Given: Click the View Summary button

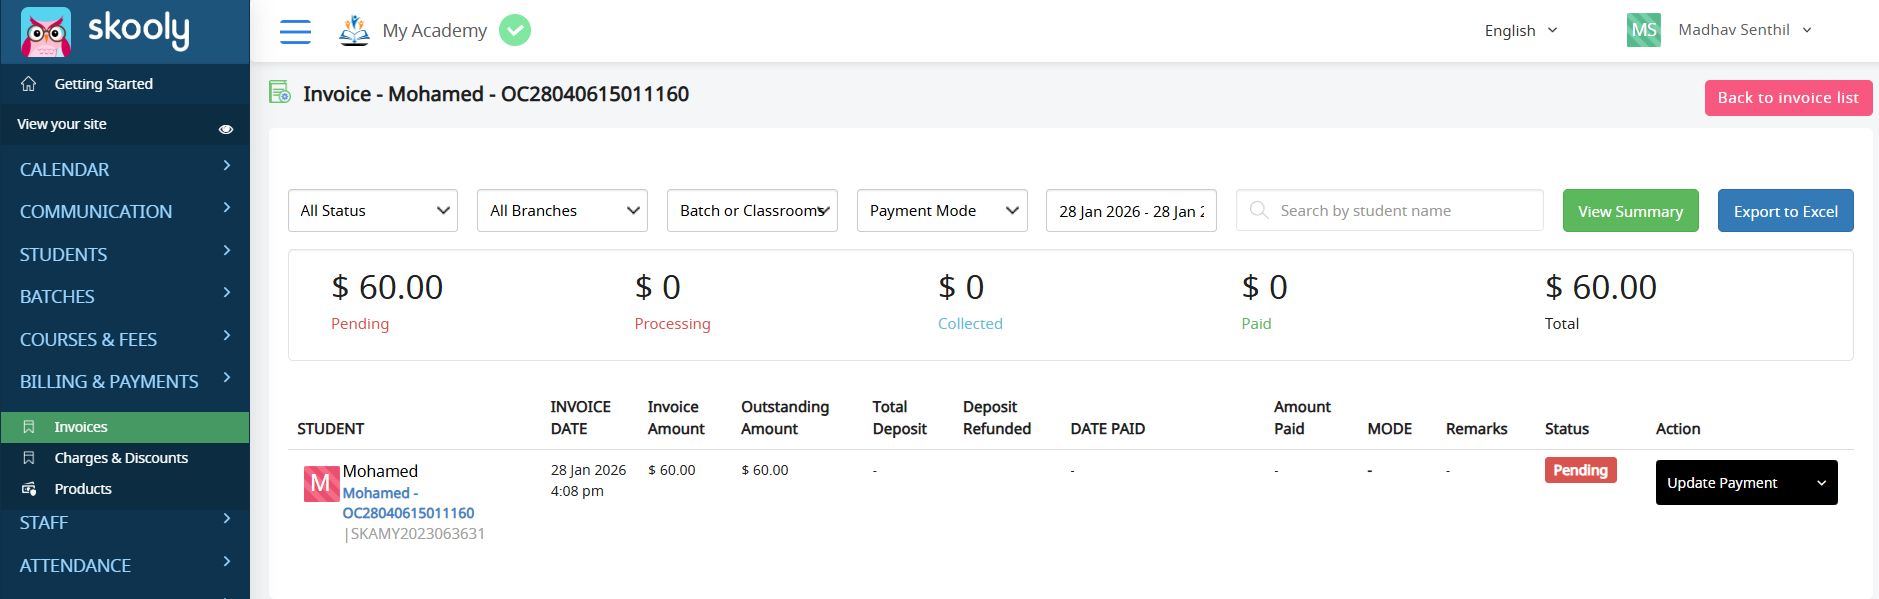Looking at the screenshot, I should click(1630, 211).
